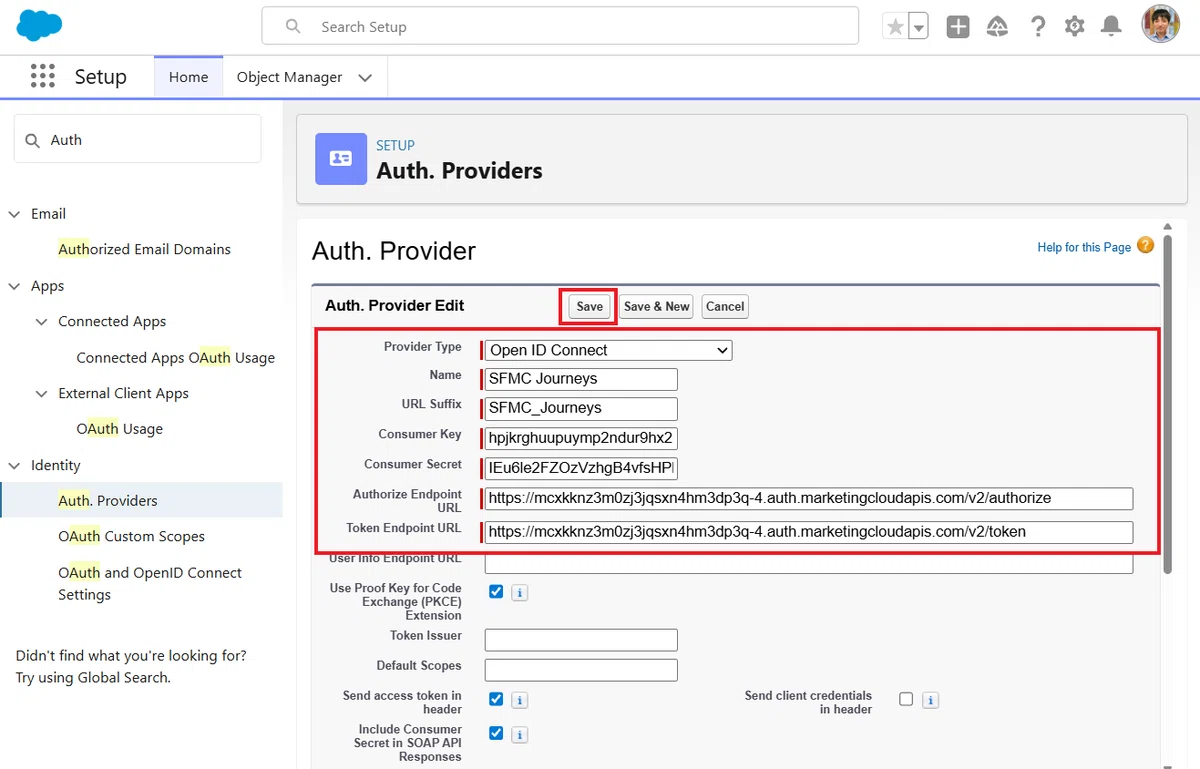Uncheck Send access token in header
The image size is (1200, 769).
click(x=496, y=699)
